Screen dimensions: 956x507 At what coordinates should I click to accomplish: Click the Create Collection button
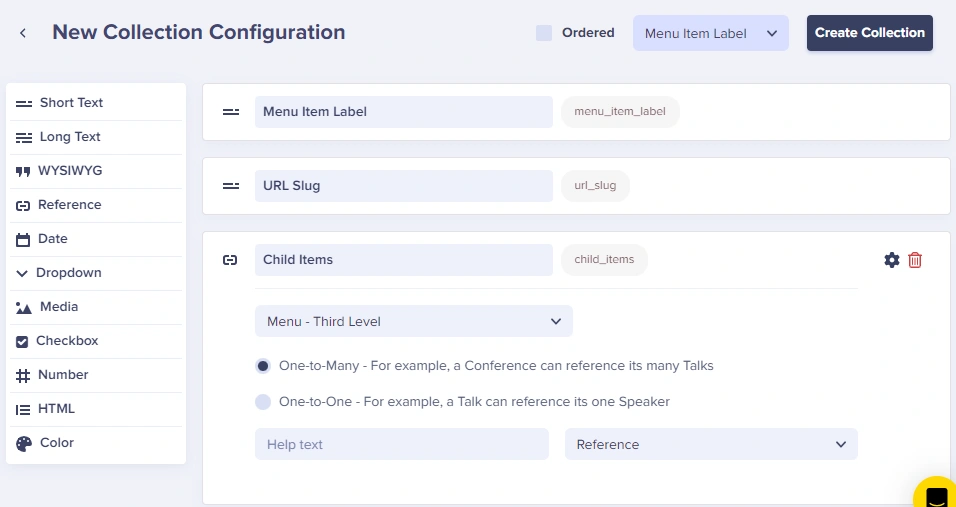(869, 33)
